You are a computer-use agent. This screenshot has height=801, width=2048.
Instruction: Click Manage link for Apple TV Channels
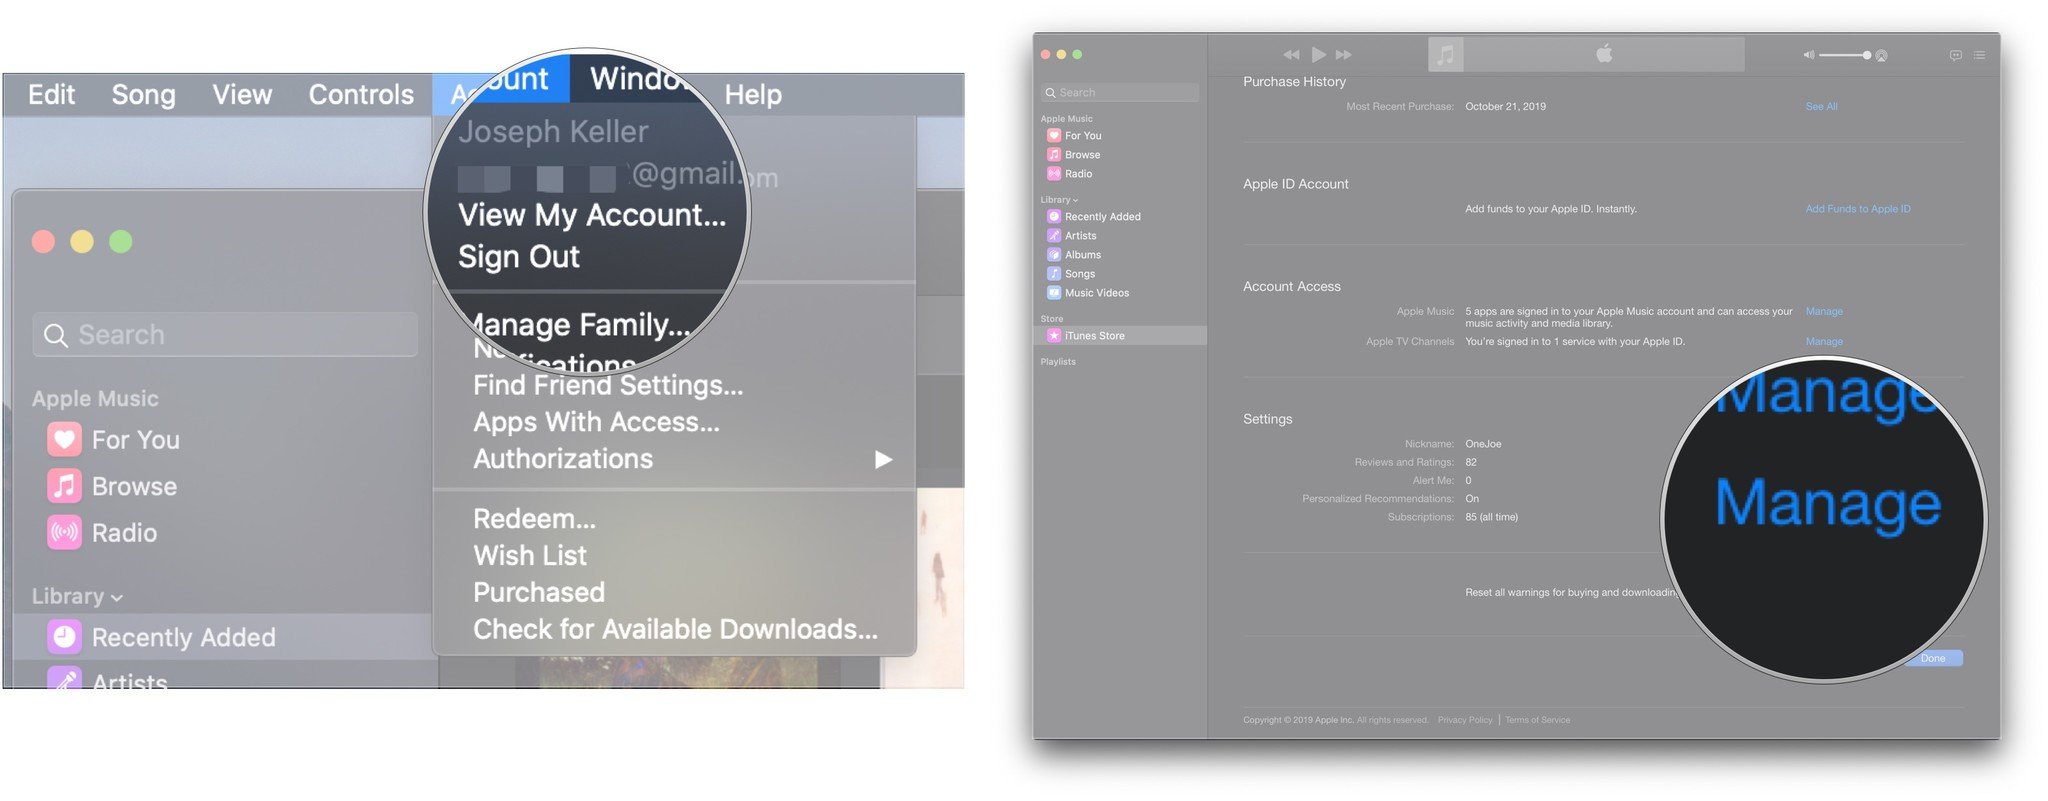point(1824,342)
